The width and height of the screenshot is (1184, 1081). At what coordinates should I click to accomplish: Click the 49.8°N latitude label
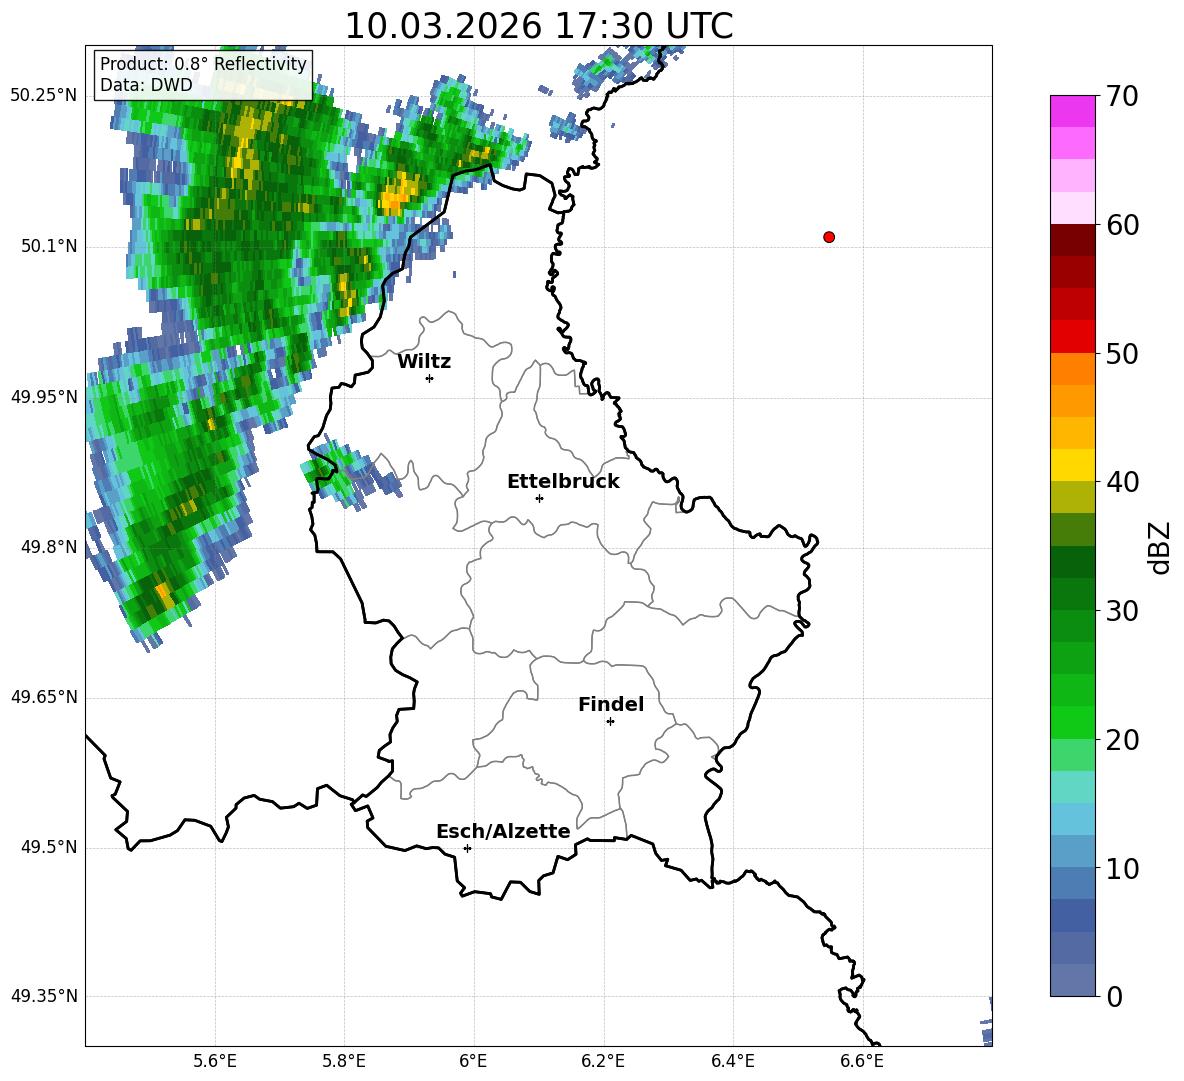49,547
